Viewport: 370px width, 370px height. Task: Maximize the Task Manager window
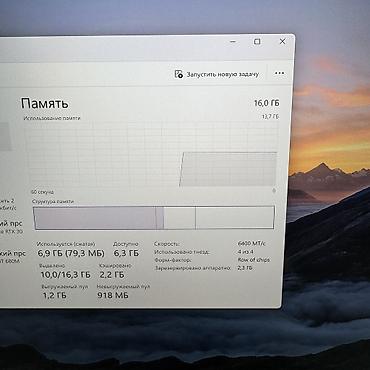tap(257, 41)
